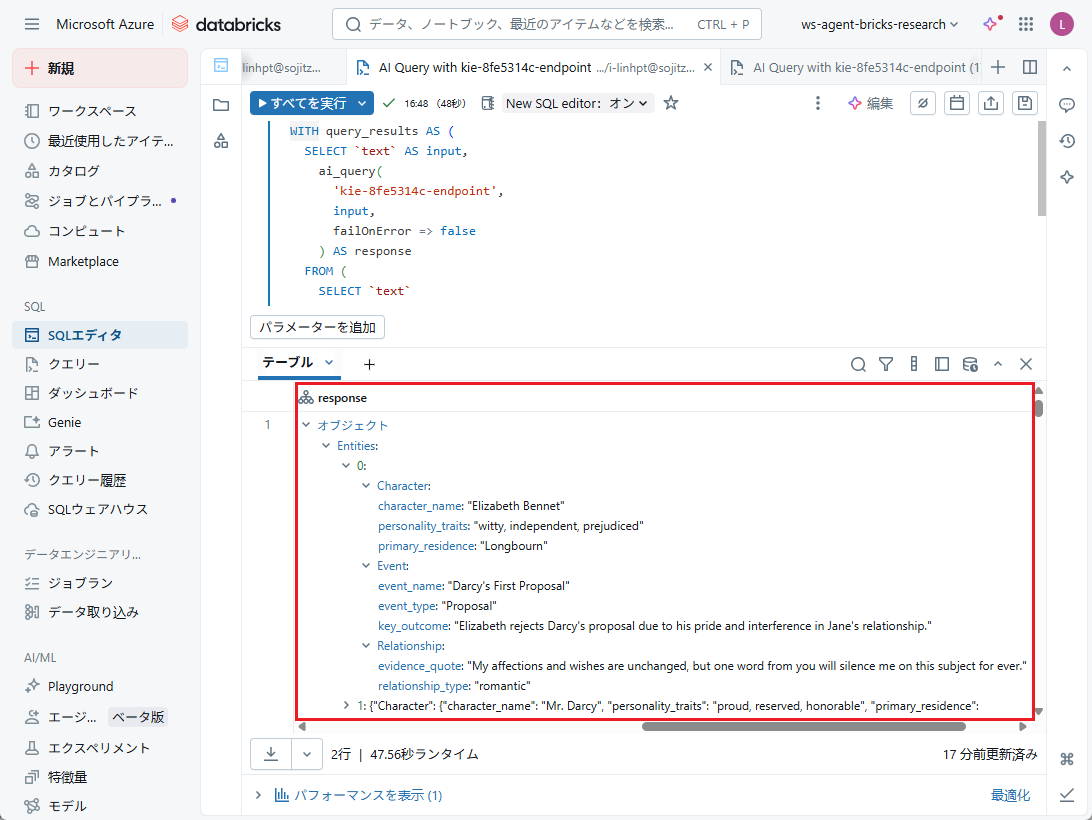The image size is (1092, 820).
Task: Collapse the Character node in response
Action: (x=366, y=486)
